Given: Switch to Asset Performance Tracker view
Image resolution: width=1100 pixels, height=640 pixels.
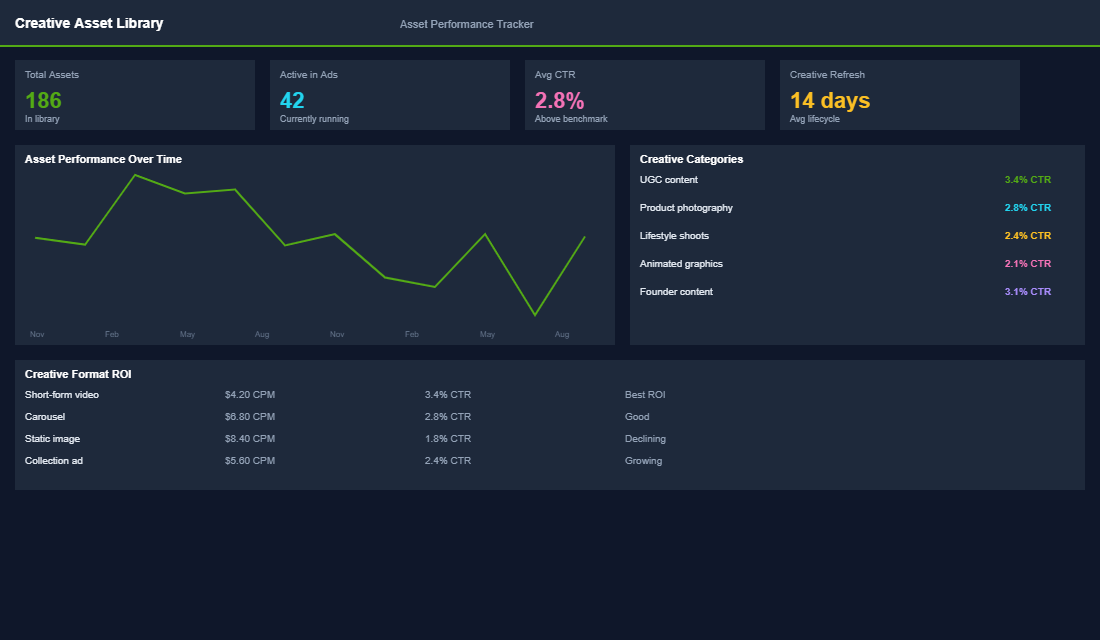Looking at the screenshot, I should (x=466, y=23).
